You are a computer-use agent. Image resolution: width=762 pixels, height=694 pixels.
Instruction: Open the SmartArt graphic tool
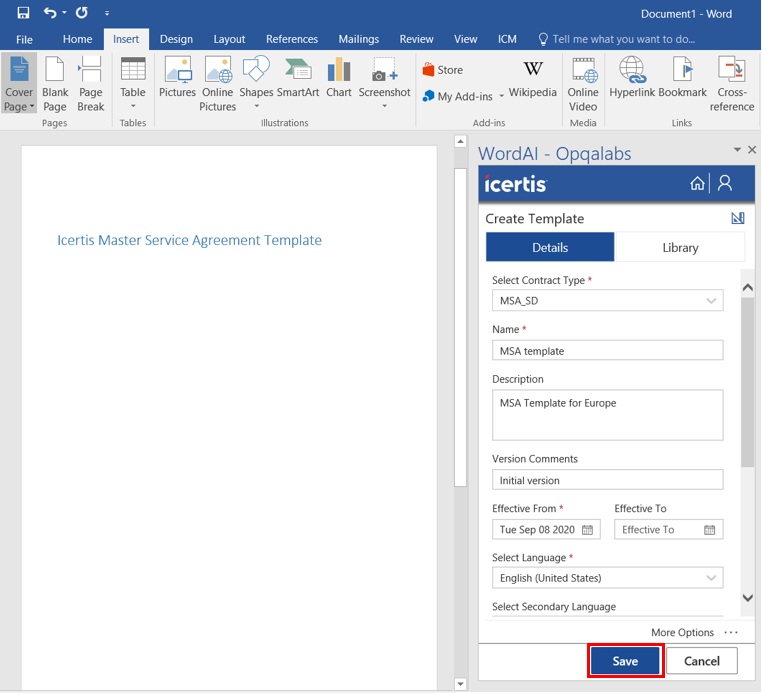[x=297, y=80]
